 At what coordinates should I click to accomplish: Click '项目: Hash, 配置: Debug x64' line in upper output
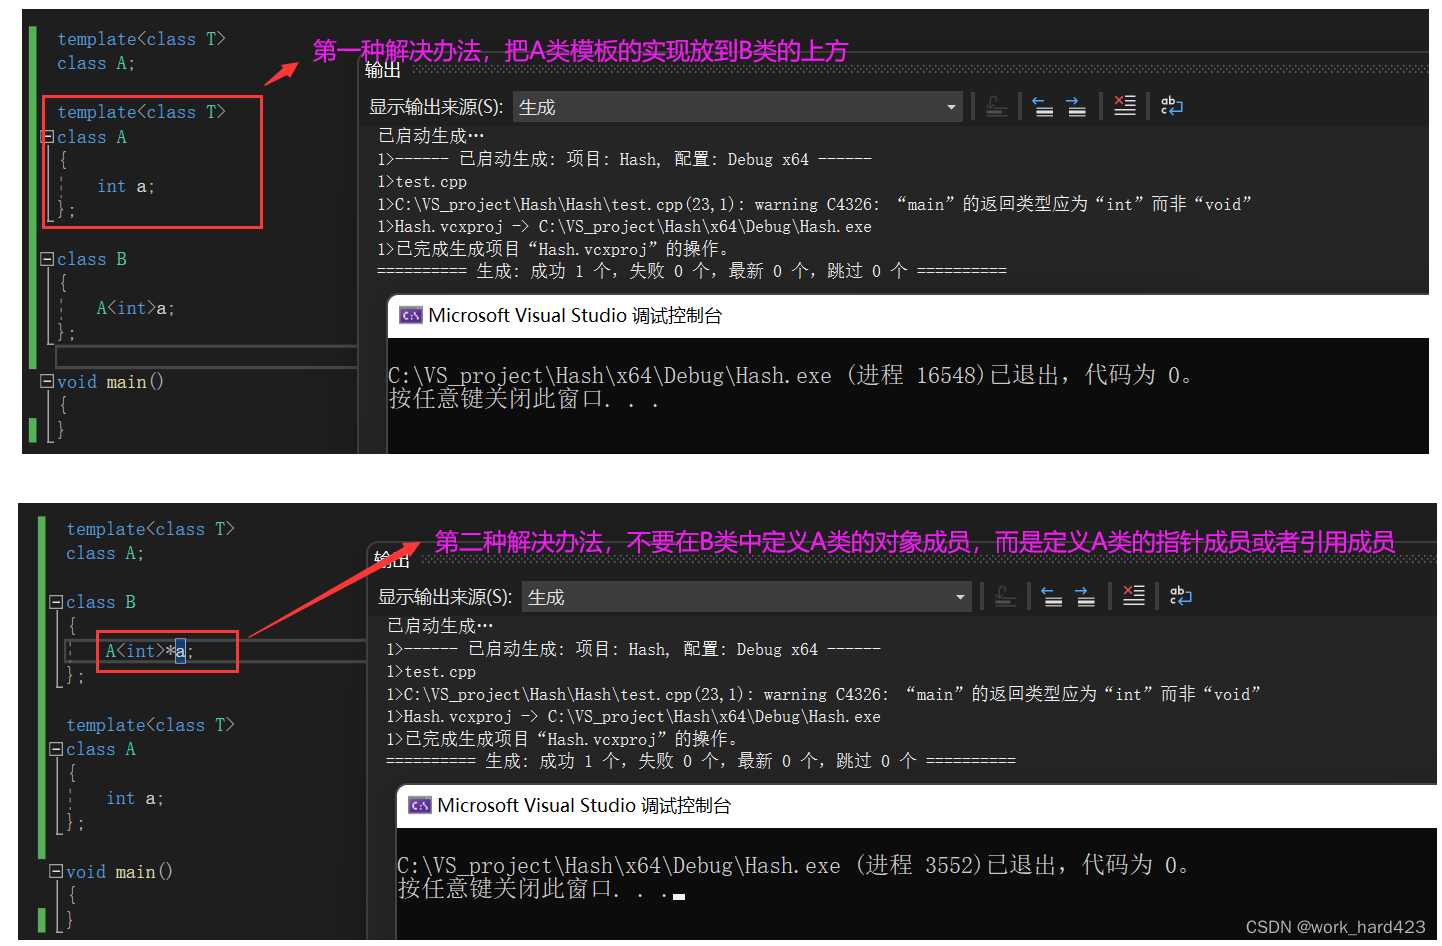[x=624, y=159]
